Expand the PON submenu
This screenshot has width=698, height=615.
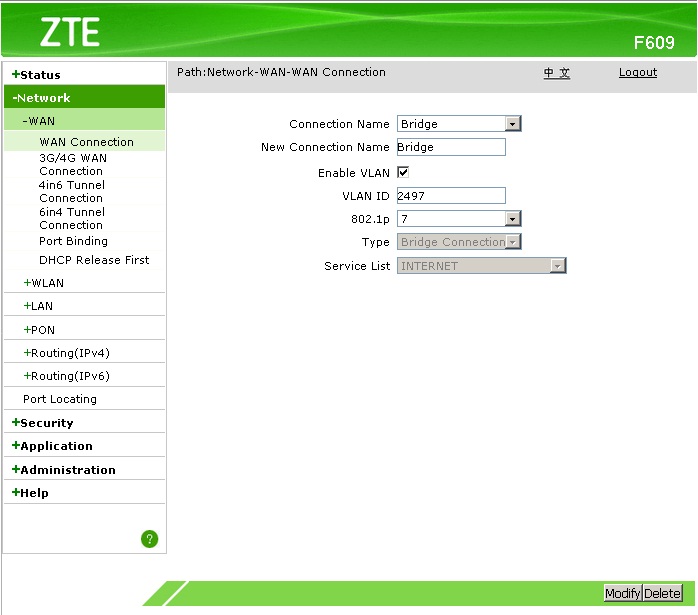(39, 330)
